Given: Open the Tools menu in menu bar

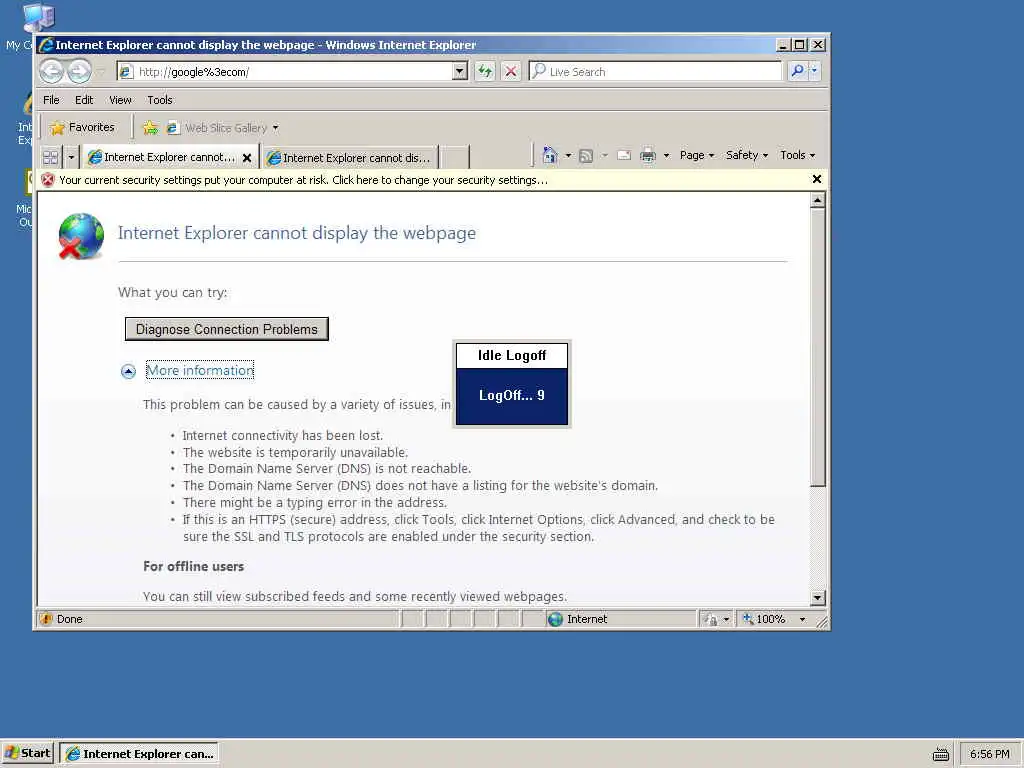Looking at the screenshot, I should click(159, 100).
